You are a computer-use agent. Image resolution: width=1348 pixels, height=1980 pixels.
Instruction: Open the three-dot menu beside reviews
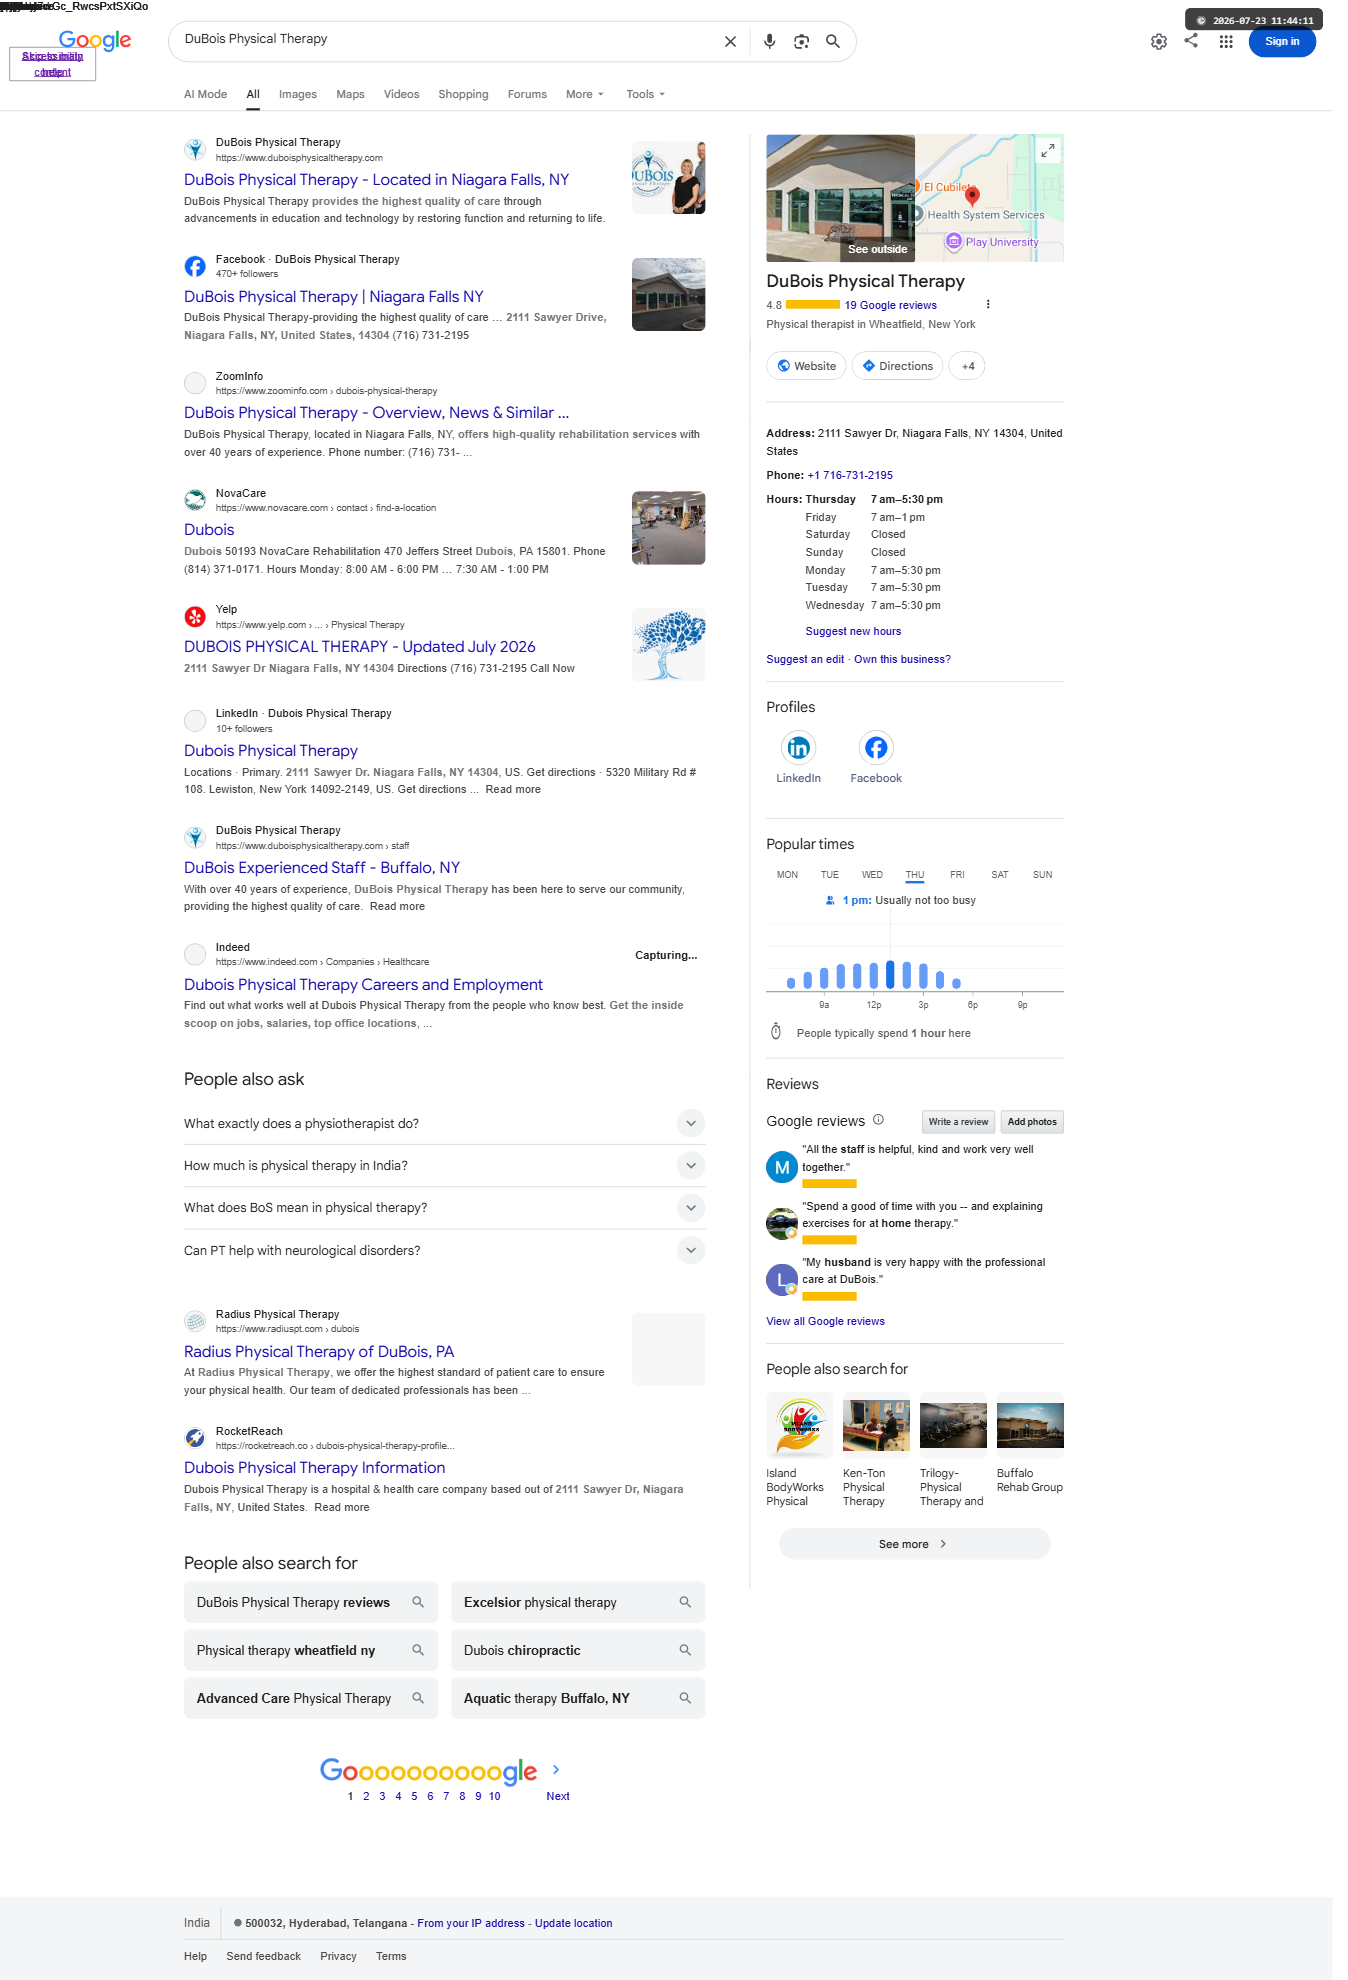(988, 305)
